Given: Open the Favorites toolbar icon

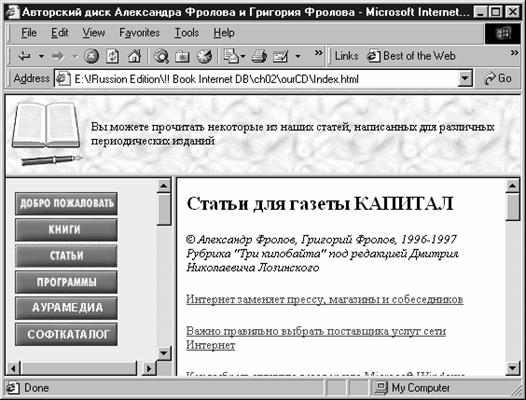Looking at the screenshot, I should tap(182, 56).
